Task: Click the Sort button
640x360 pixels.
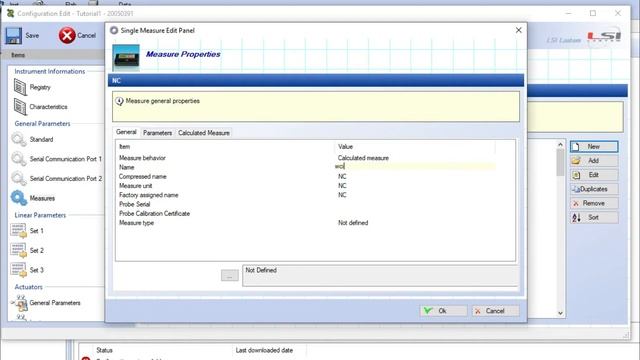Action: (x=594, y=218)
